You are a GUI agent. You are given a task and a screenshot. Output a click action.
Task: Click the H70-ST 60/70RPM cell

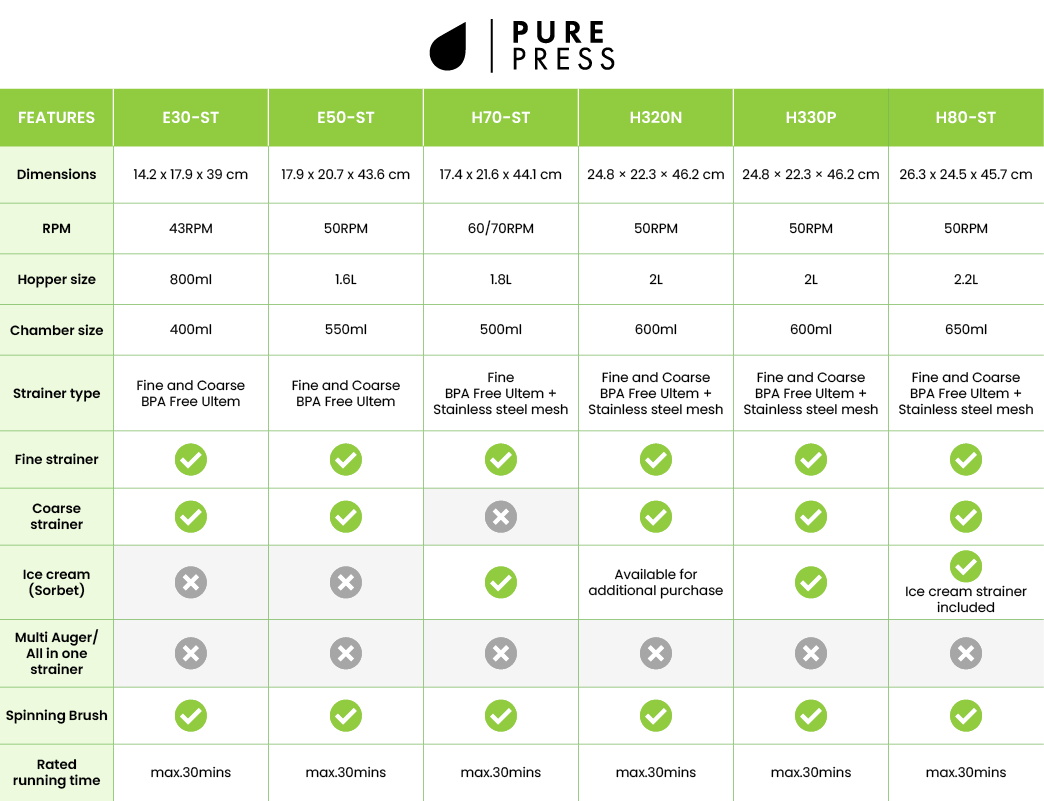point(501,229)
